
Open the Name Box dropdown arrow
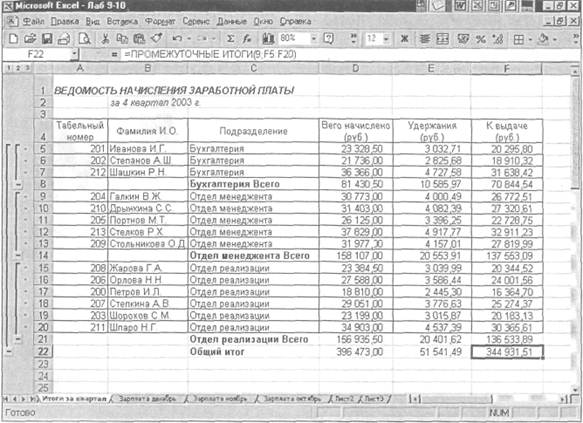(x=74, y=55)
